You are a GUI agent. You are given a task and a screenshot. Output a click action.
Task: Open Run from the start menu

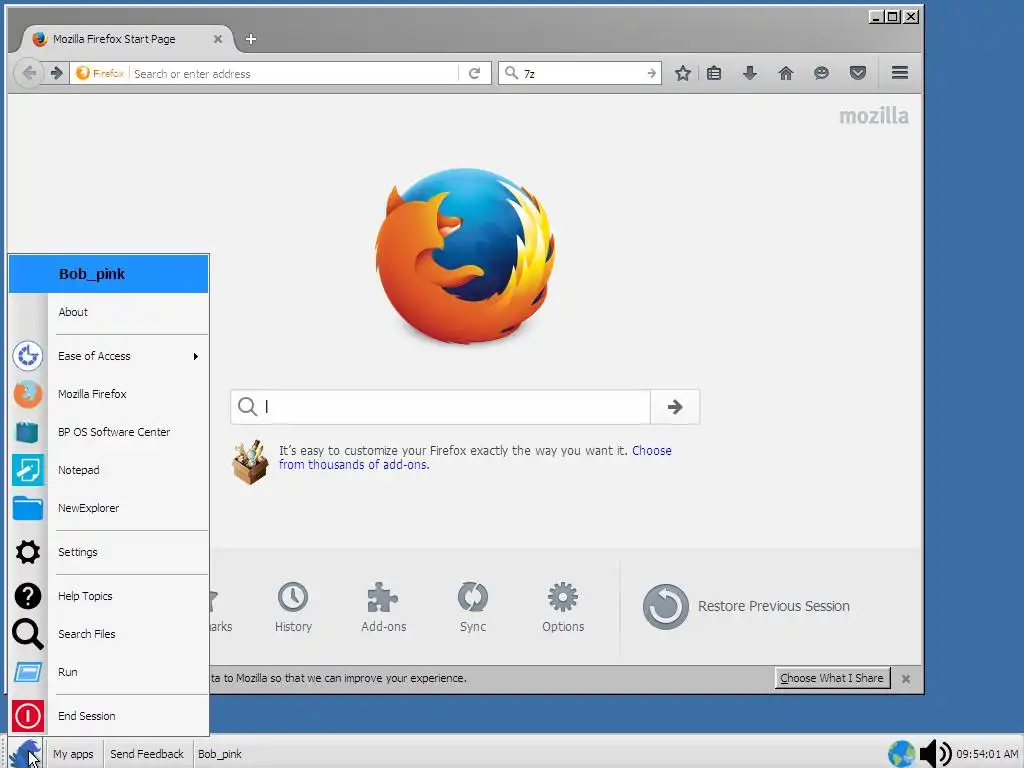point(109,671)
